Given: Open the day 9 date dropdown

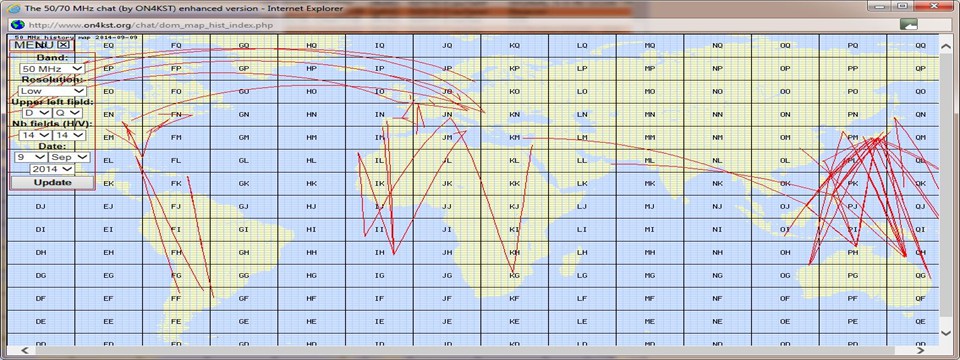Looking at the screenshot, I should coord(31,157).
